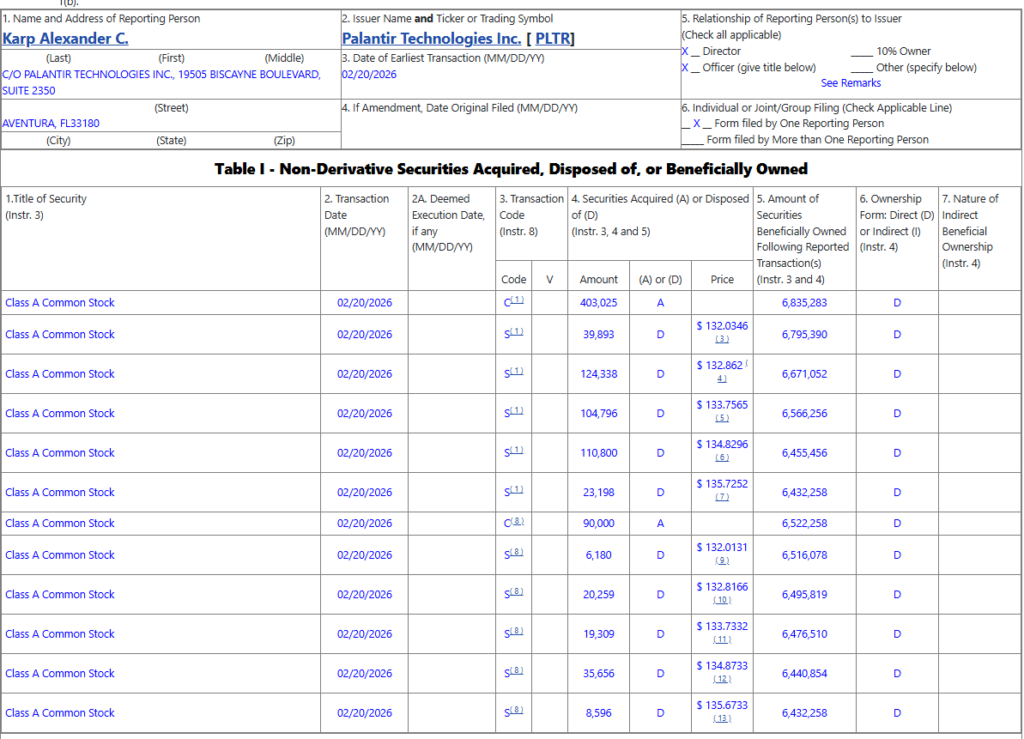Check the 10% Owner blank box
The height and width of the screenshot is (739, 1024).
[861, 51]
